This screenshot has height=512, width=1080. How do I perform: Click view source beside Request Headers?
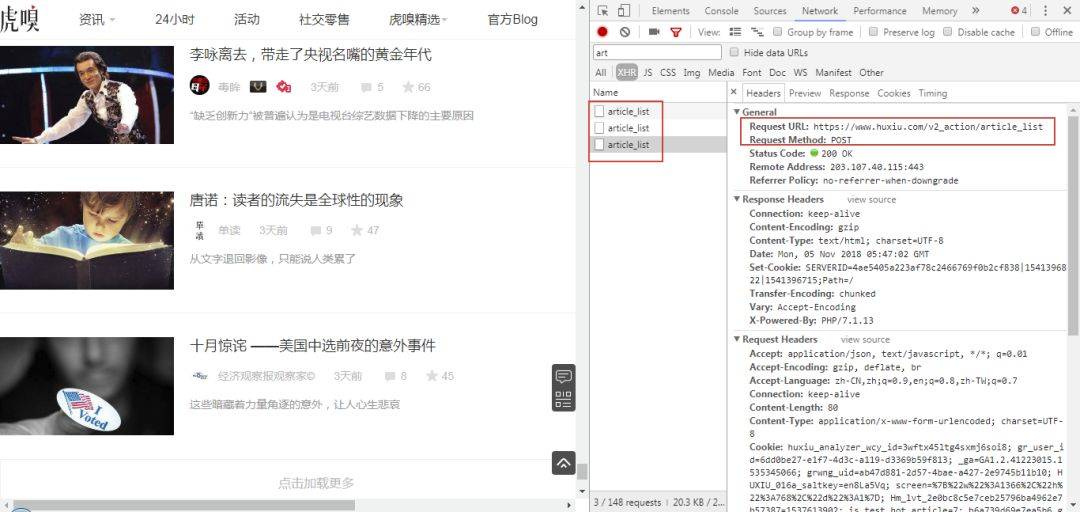coord(865,339)
